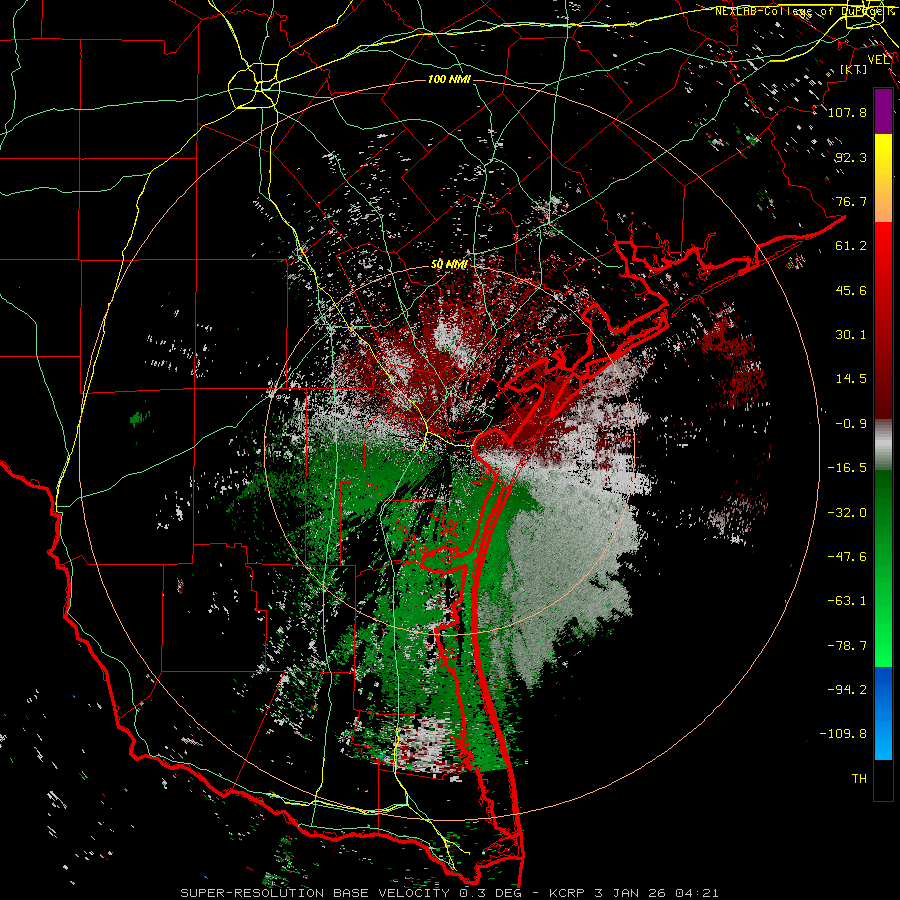Click the VEL legend title
This screenshot has height=900, width=900.
click(x=879, y=60)
